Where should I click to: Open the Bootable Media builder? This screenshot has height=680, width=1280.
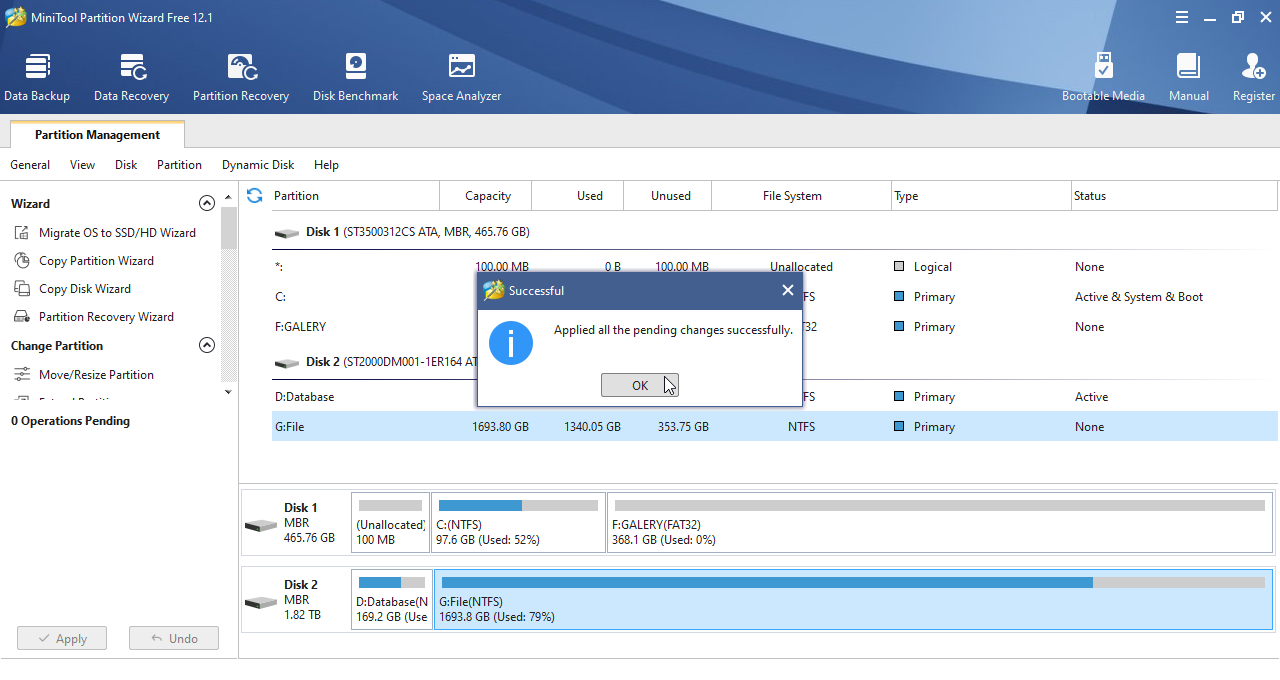pyautogui.click(x=1103, y=78)
